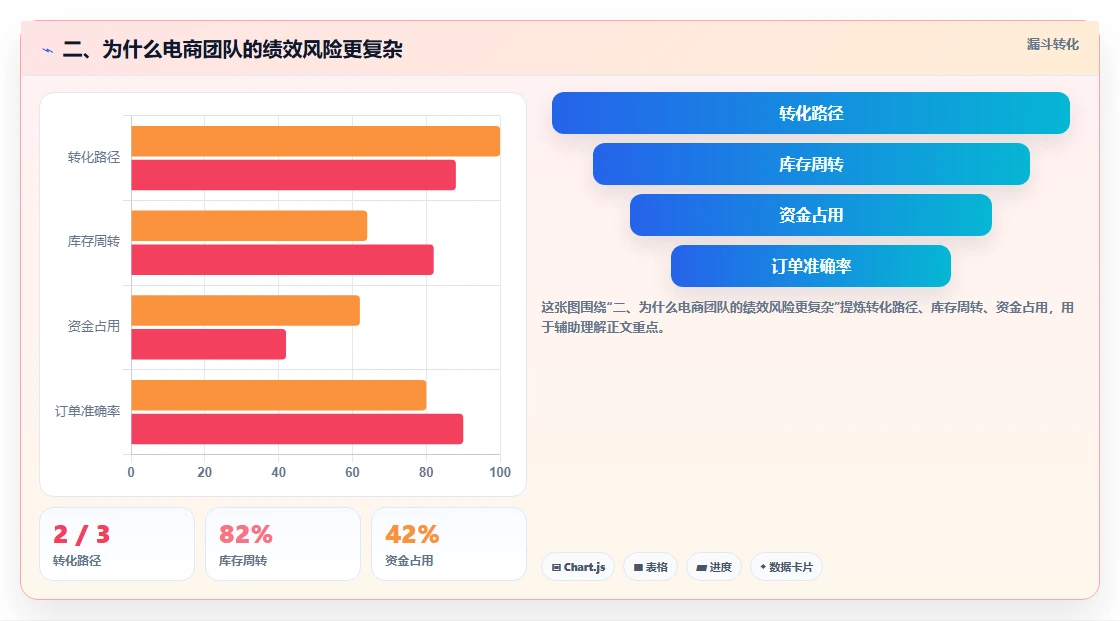Screen dimensions: 1120x621
Task: Click the x-axis tick label 100
Action: (500, 472)
